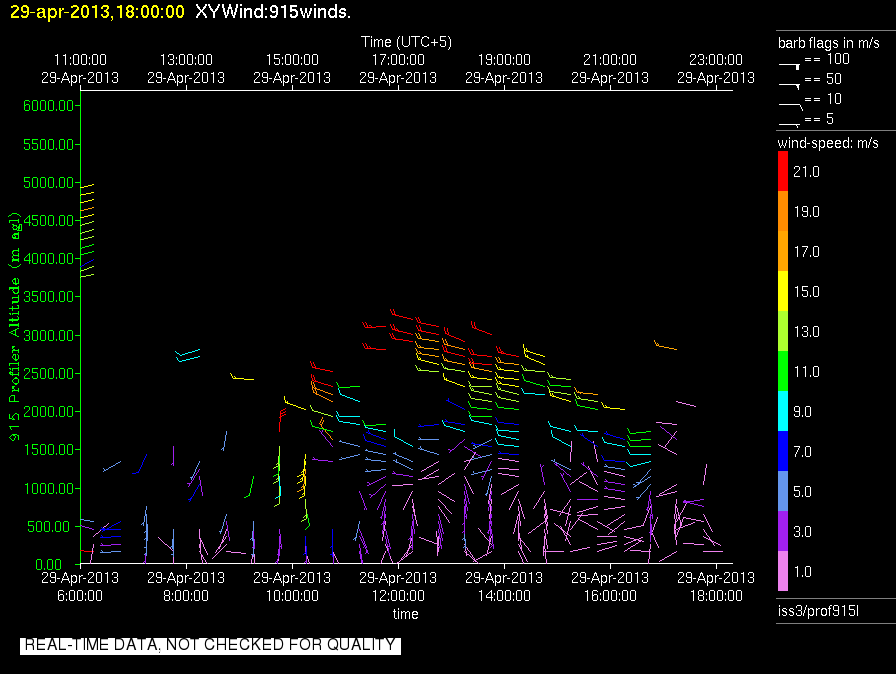The height and width of the screenshot is (674, 896).
Task: Click the timestamp 29-apr-2013,18:00:00 title
Action: (x=97, y=11)
